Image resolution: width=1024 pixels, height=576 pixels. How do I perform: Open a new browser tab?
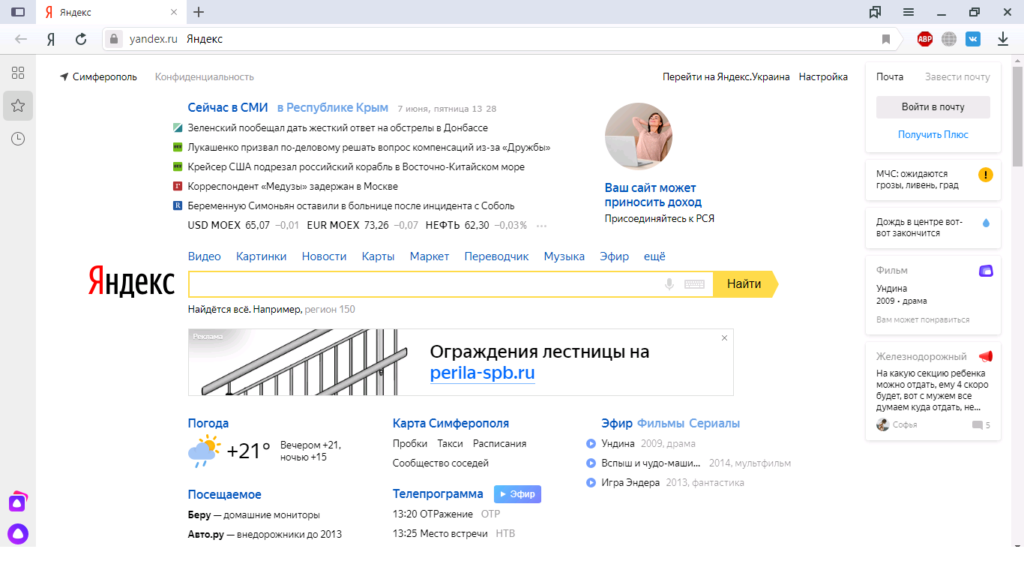point(199,12)
